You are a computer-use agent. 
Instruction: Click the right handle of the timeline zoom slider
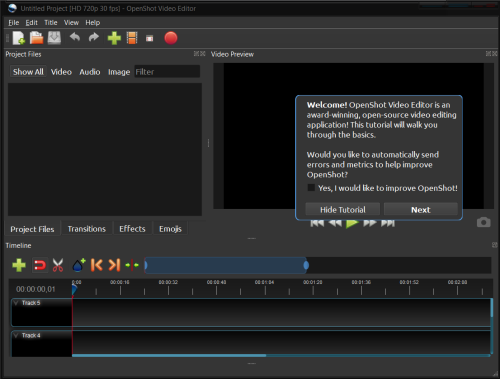click(x=306, y=265)
